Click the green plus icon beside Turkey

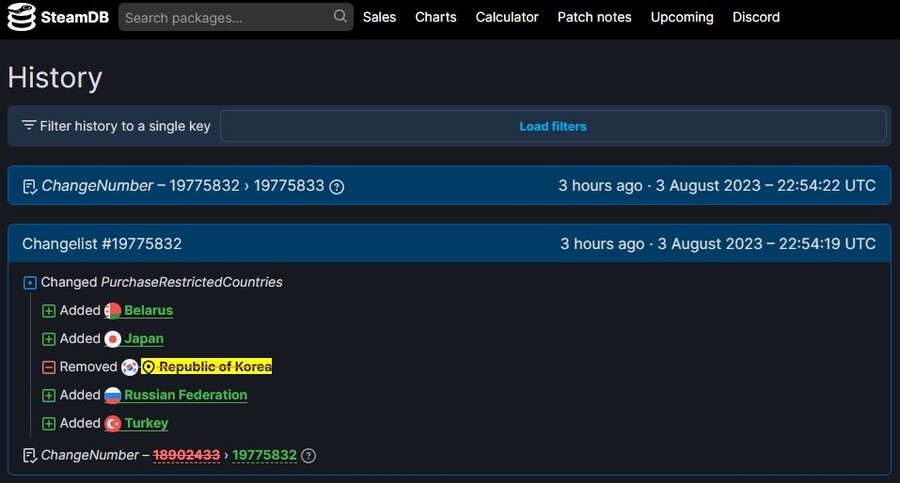click(49, 423)
